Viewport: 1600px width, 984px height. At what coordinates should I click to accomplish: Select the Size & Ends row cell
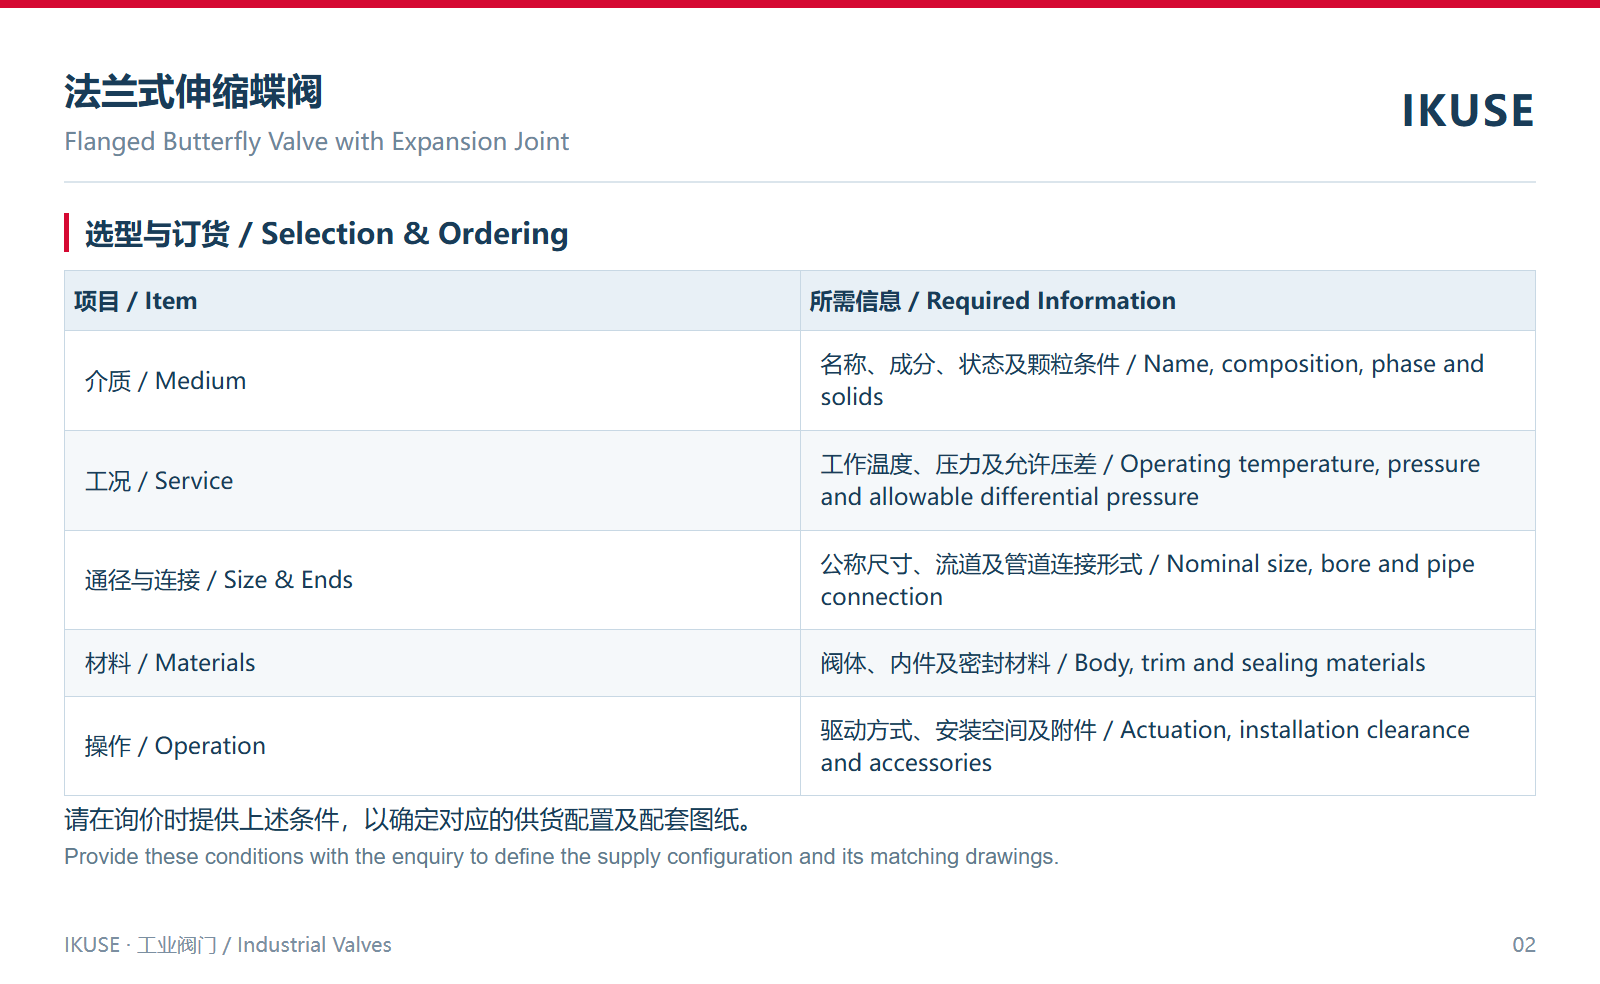coord(432,580)
